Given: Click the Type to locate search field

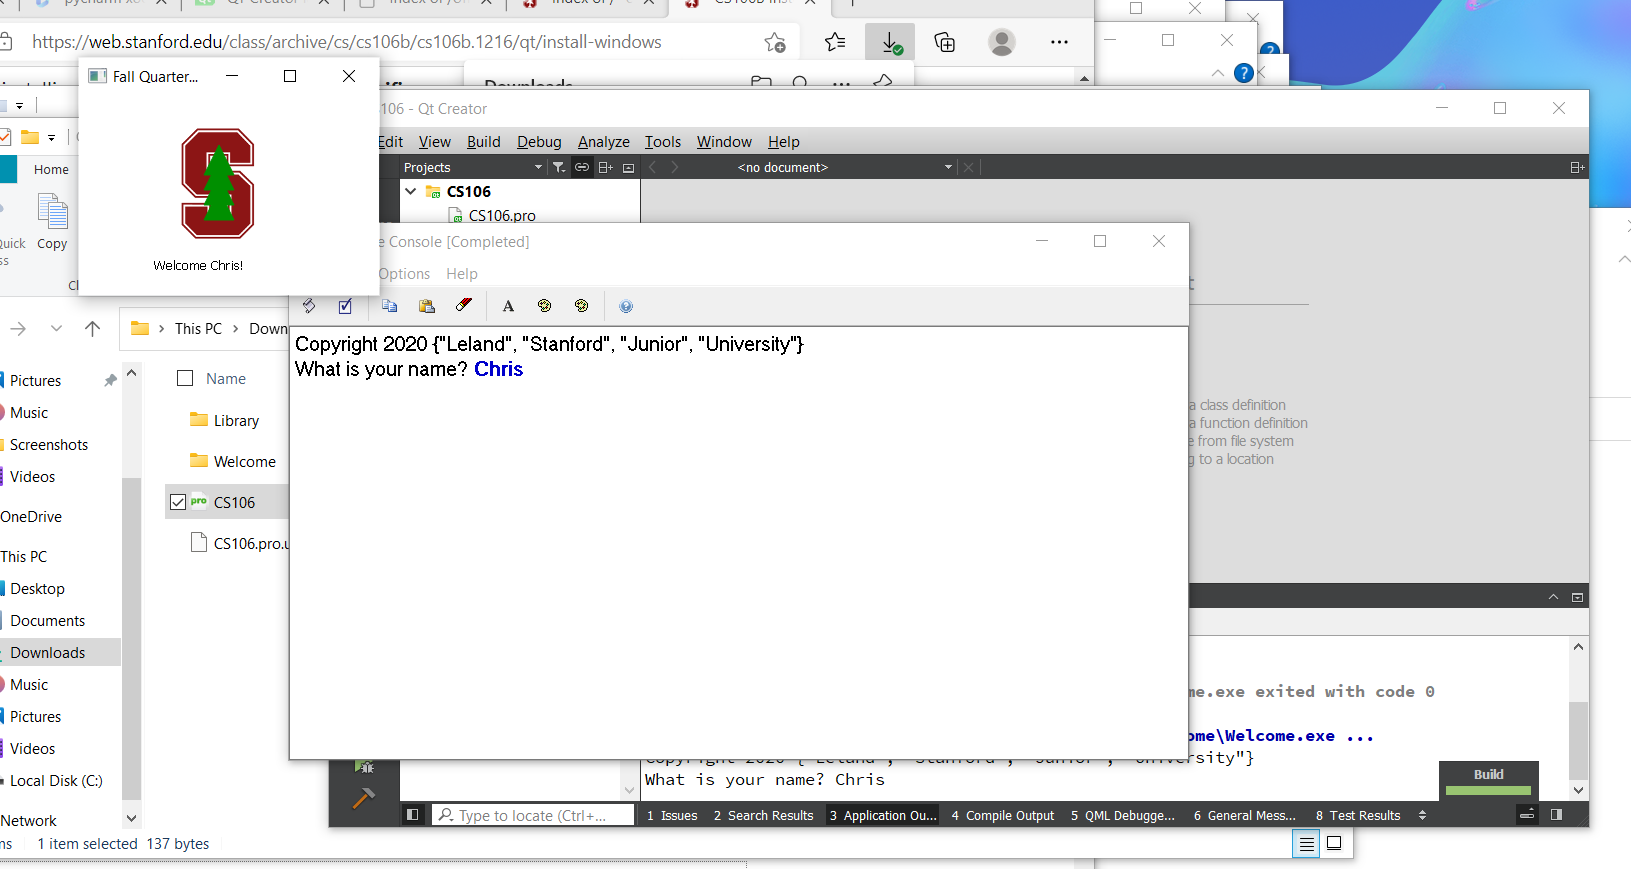Looking at the screenshot, I should 534,816.
